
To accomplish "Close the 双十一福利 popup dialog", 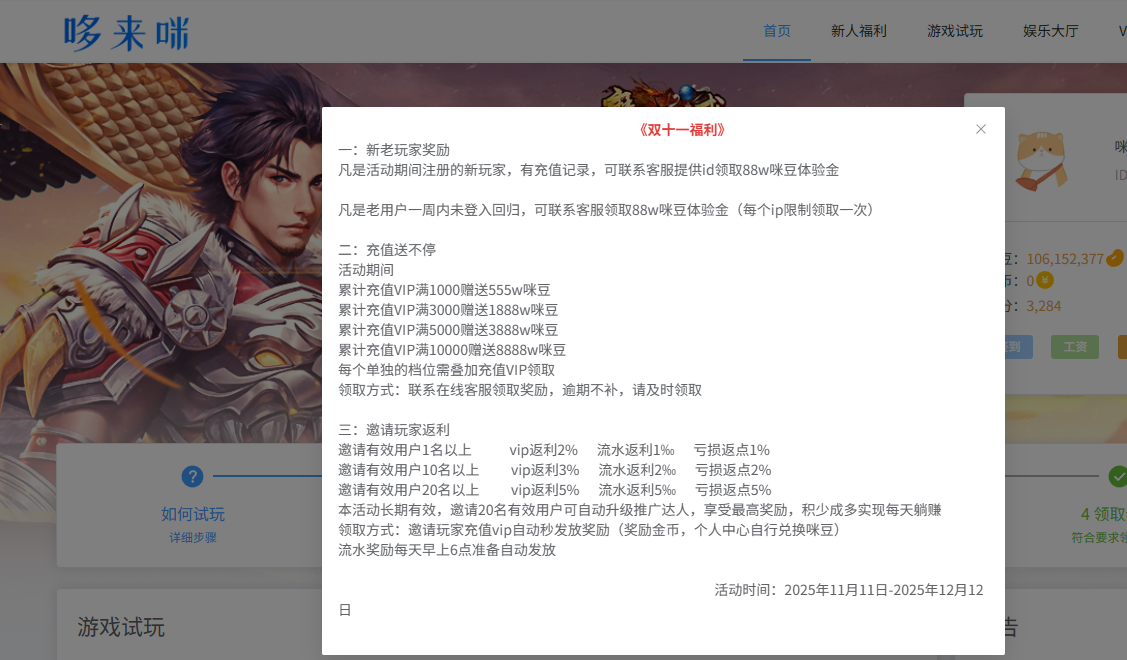I will [x=980, y=129].
